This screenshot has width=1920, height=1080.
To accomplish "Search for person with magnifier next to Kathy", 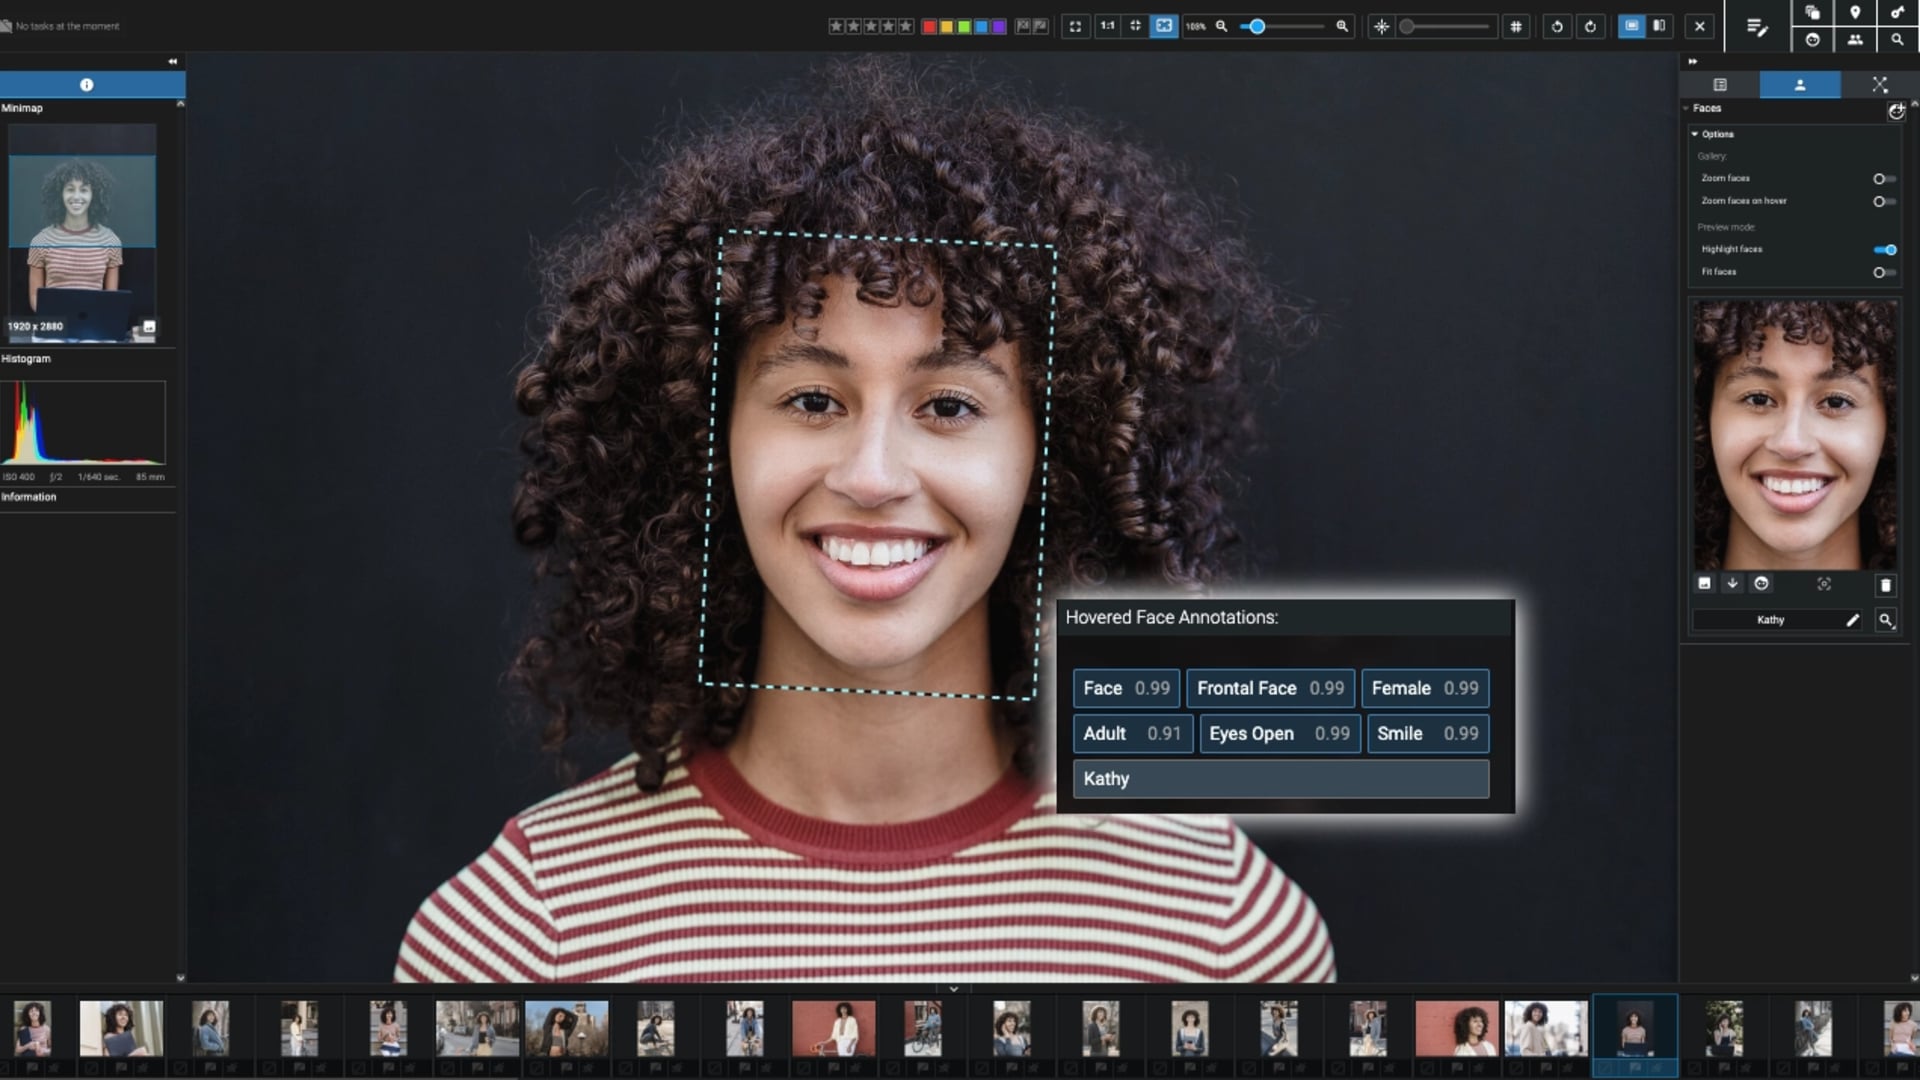I will pyautogui.click(x=1886, y=620).
